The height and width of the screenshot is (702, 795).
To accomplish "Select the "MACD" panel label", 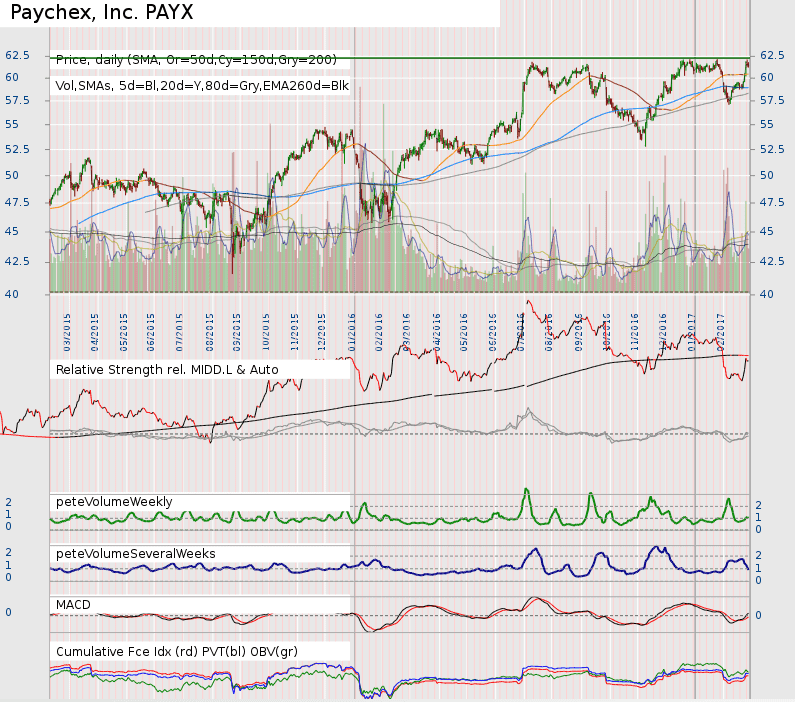I will coord(73,605).
